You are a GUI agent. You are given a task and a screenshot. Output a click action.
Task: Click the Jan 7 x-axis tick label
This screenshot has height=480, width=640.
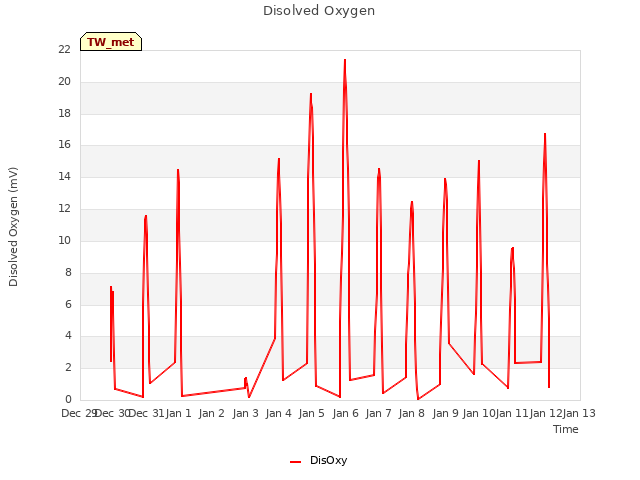378,413
